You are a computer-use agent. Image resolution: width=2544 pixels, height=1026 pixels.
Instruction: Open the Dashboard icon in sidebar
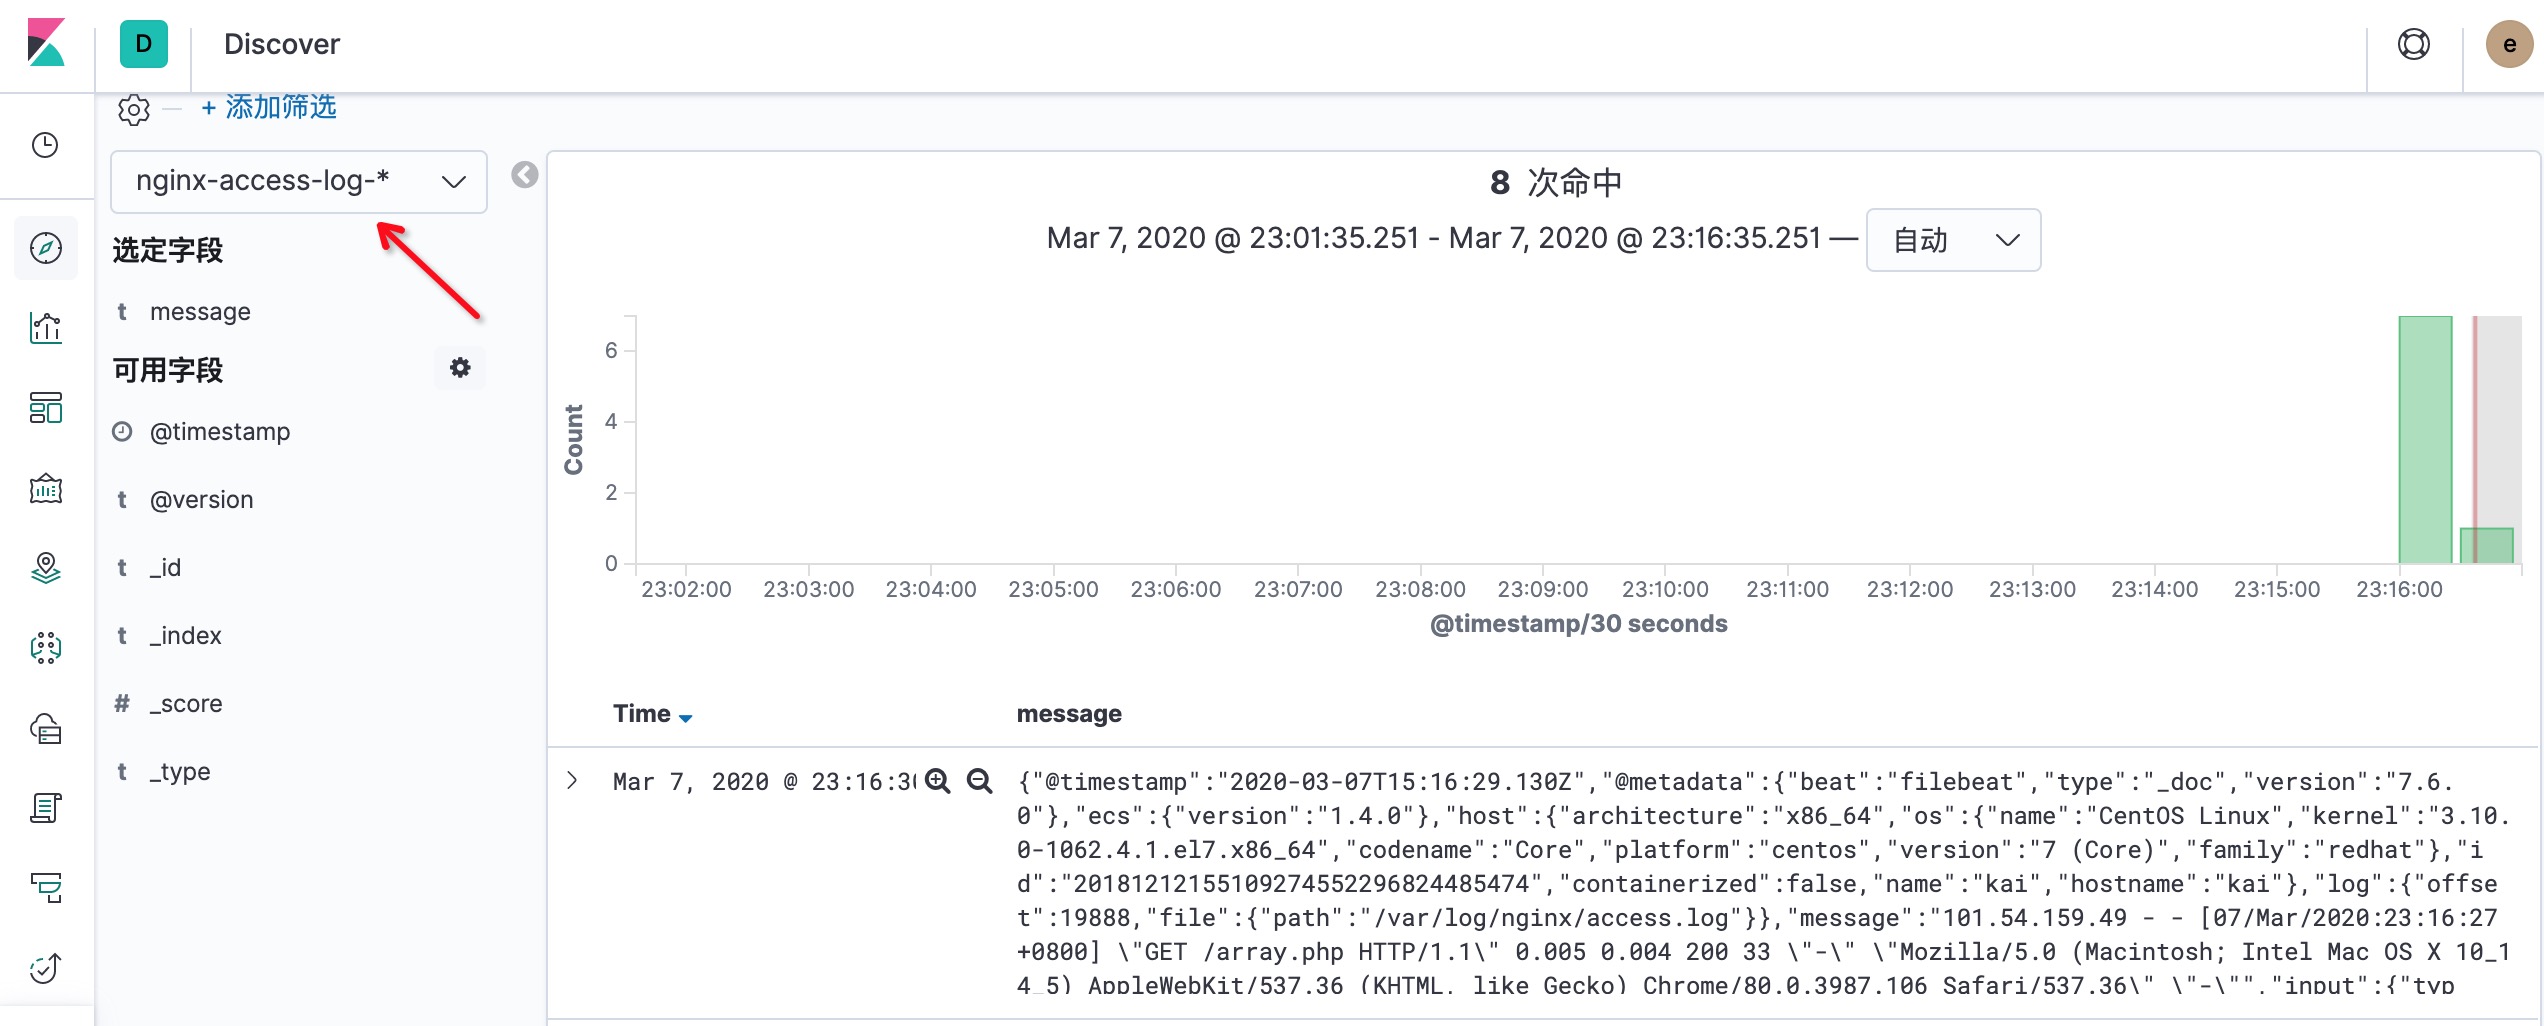point(46,408)
